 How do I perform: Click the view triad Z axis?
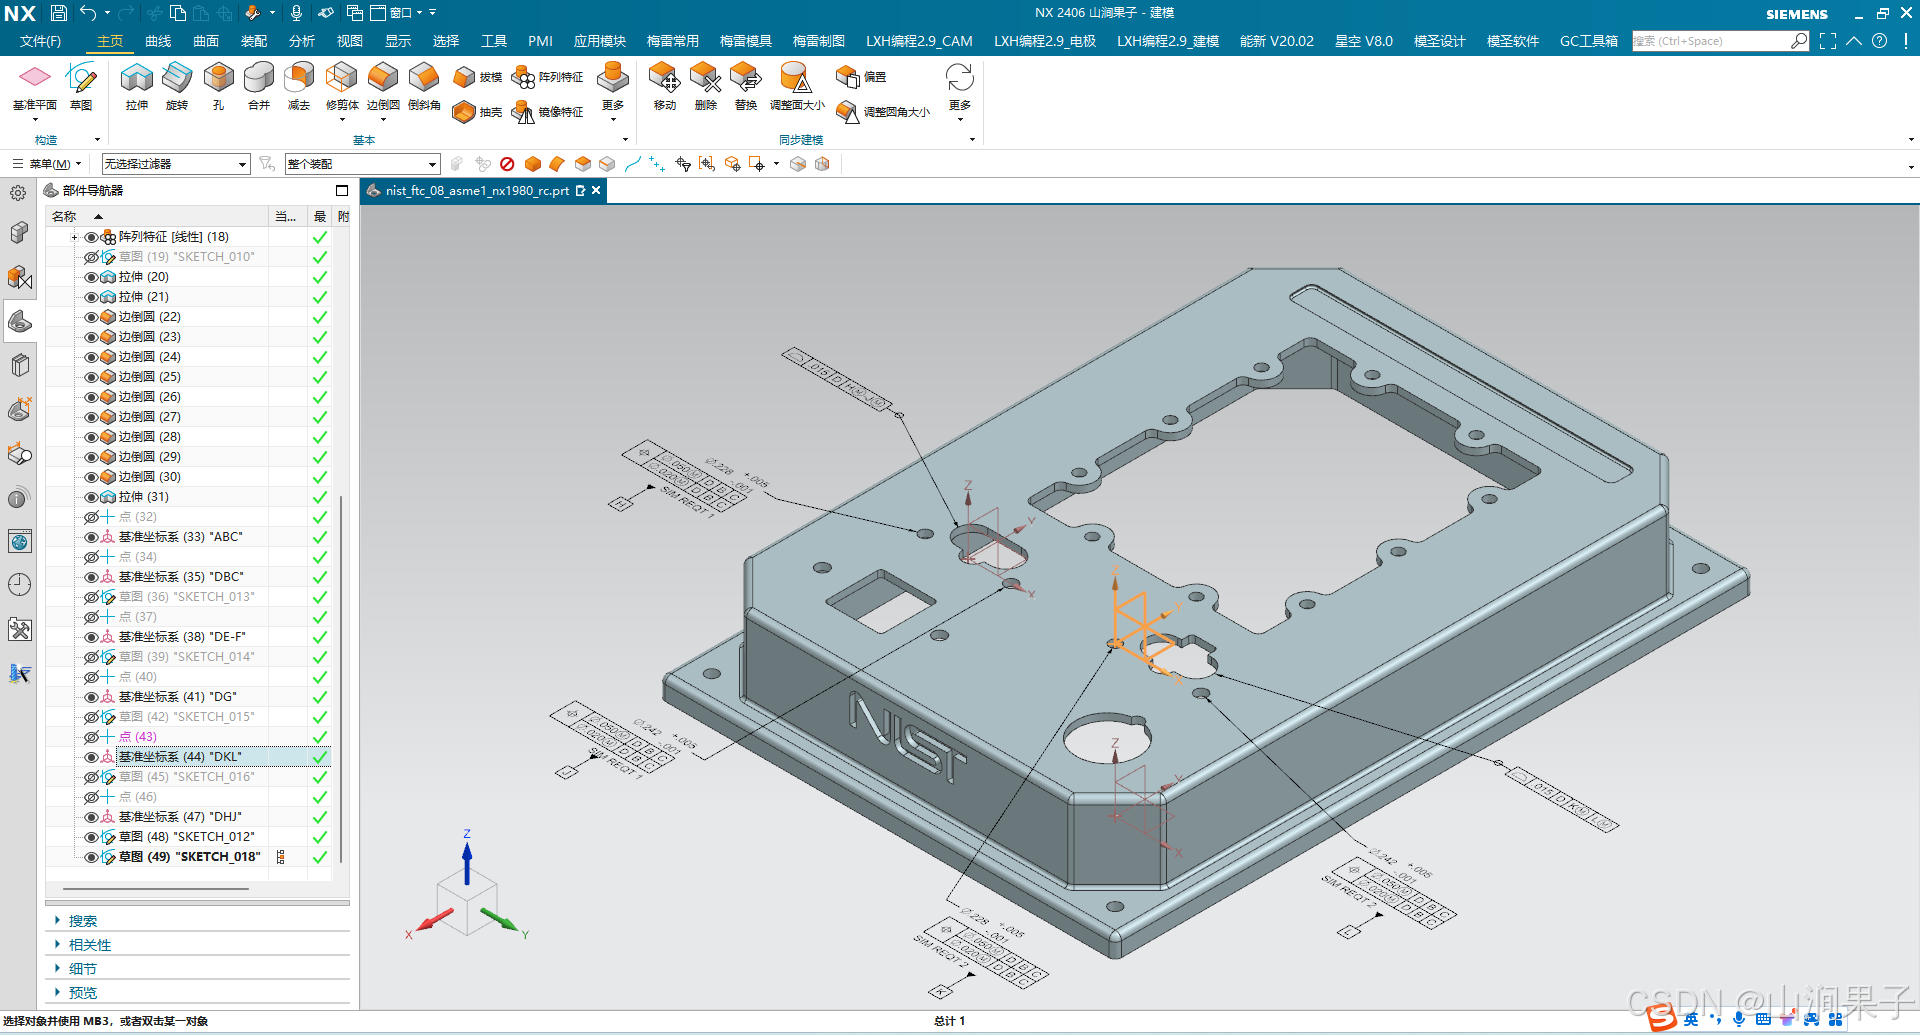pyautogui.click(x=467, y=860)
